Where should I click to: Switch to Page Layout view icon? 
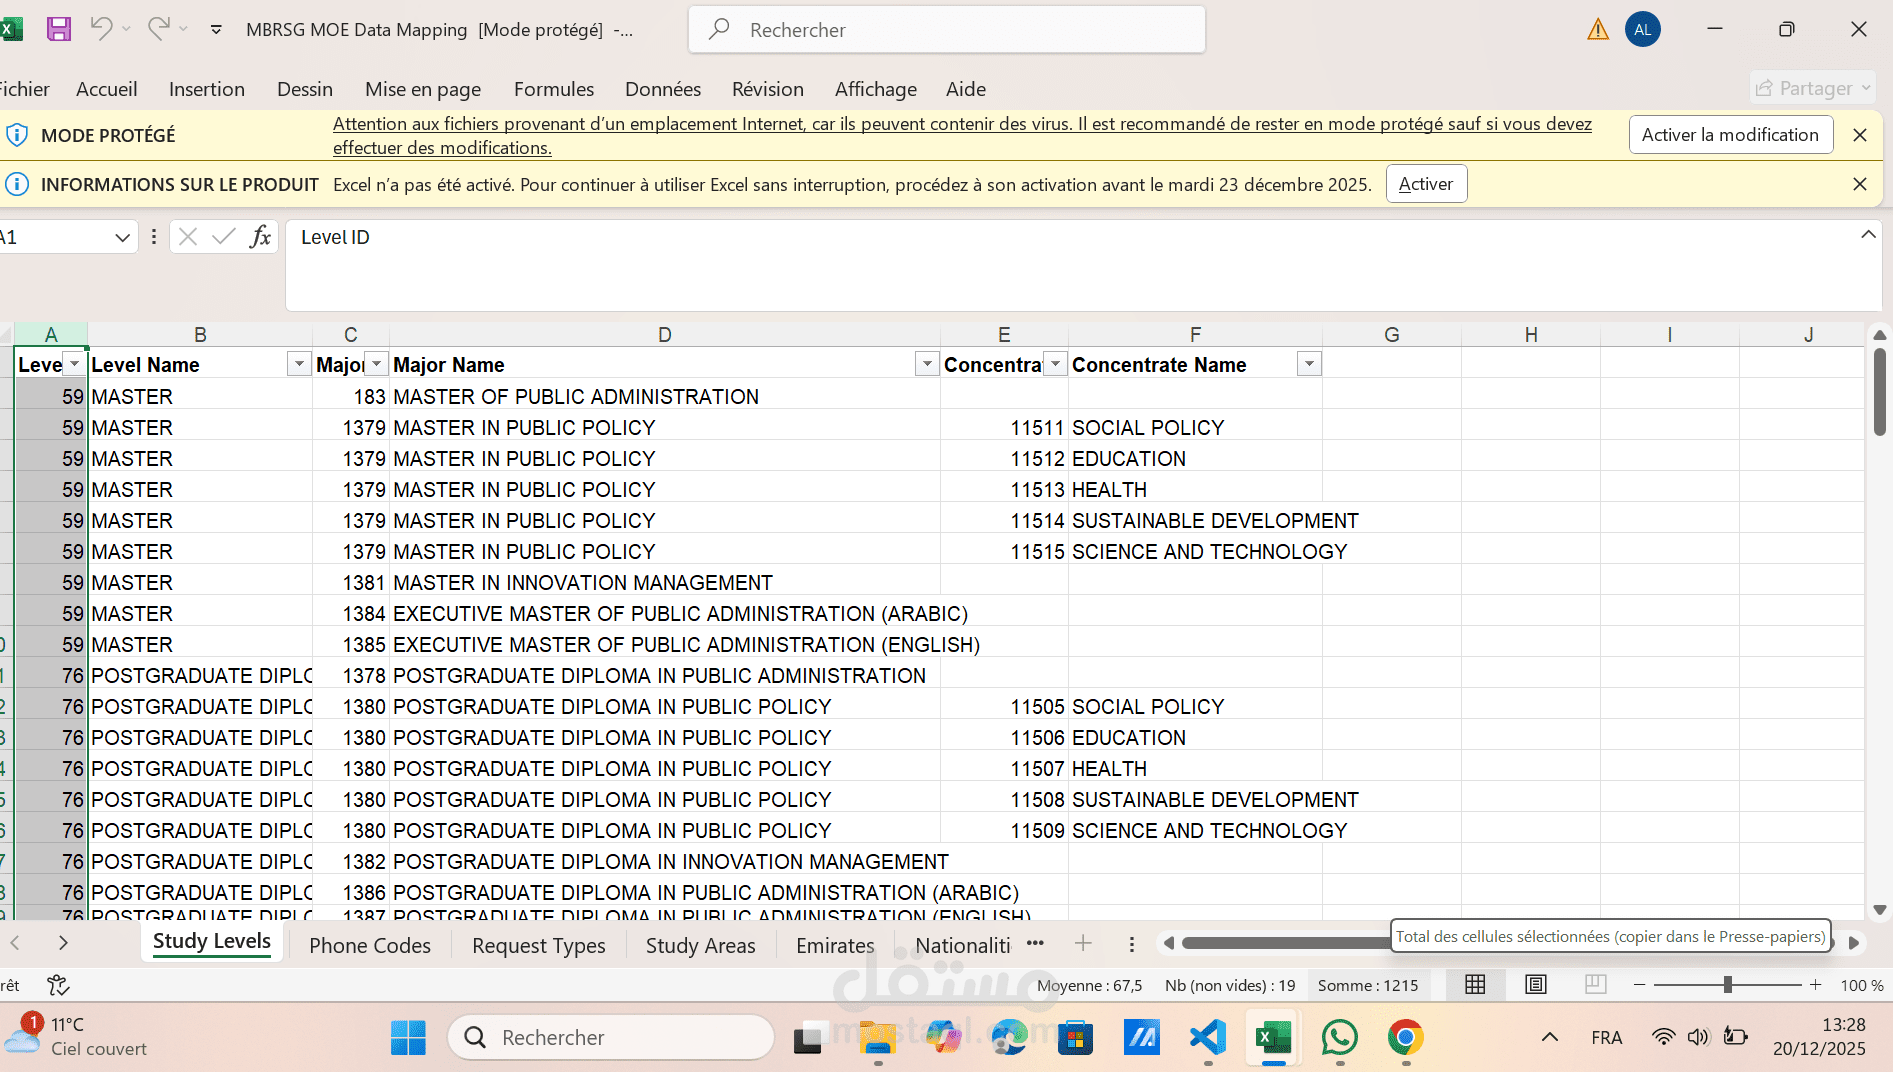1536,985
